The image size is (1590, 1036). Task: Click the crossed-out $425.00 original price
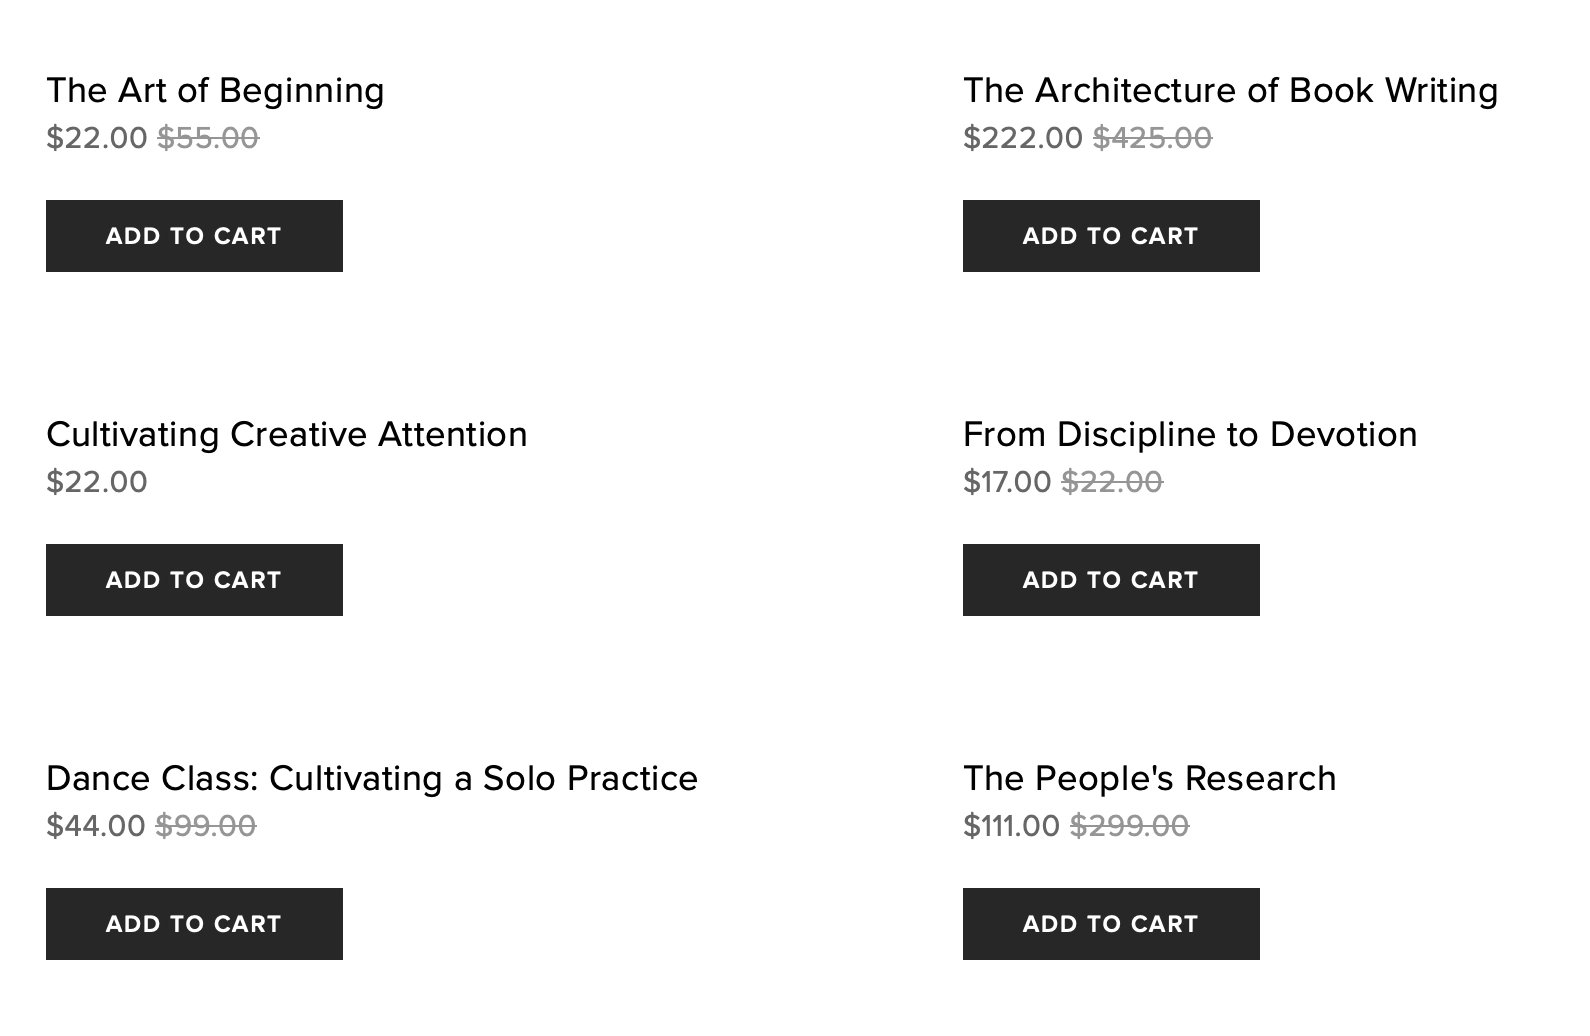click(x=1152, y=137)
